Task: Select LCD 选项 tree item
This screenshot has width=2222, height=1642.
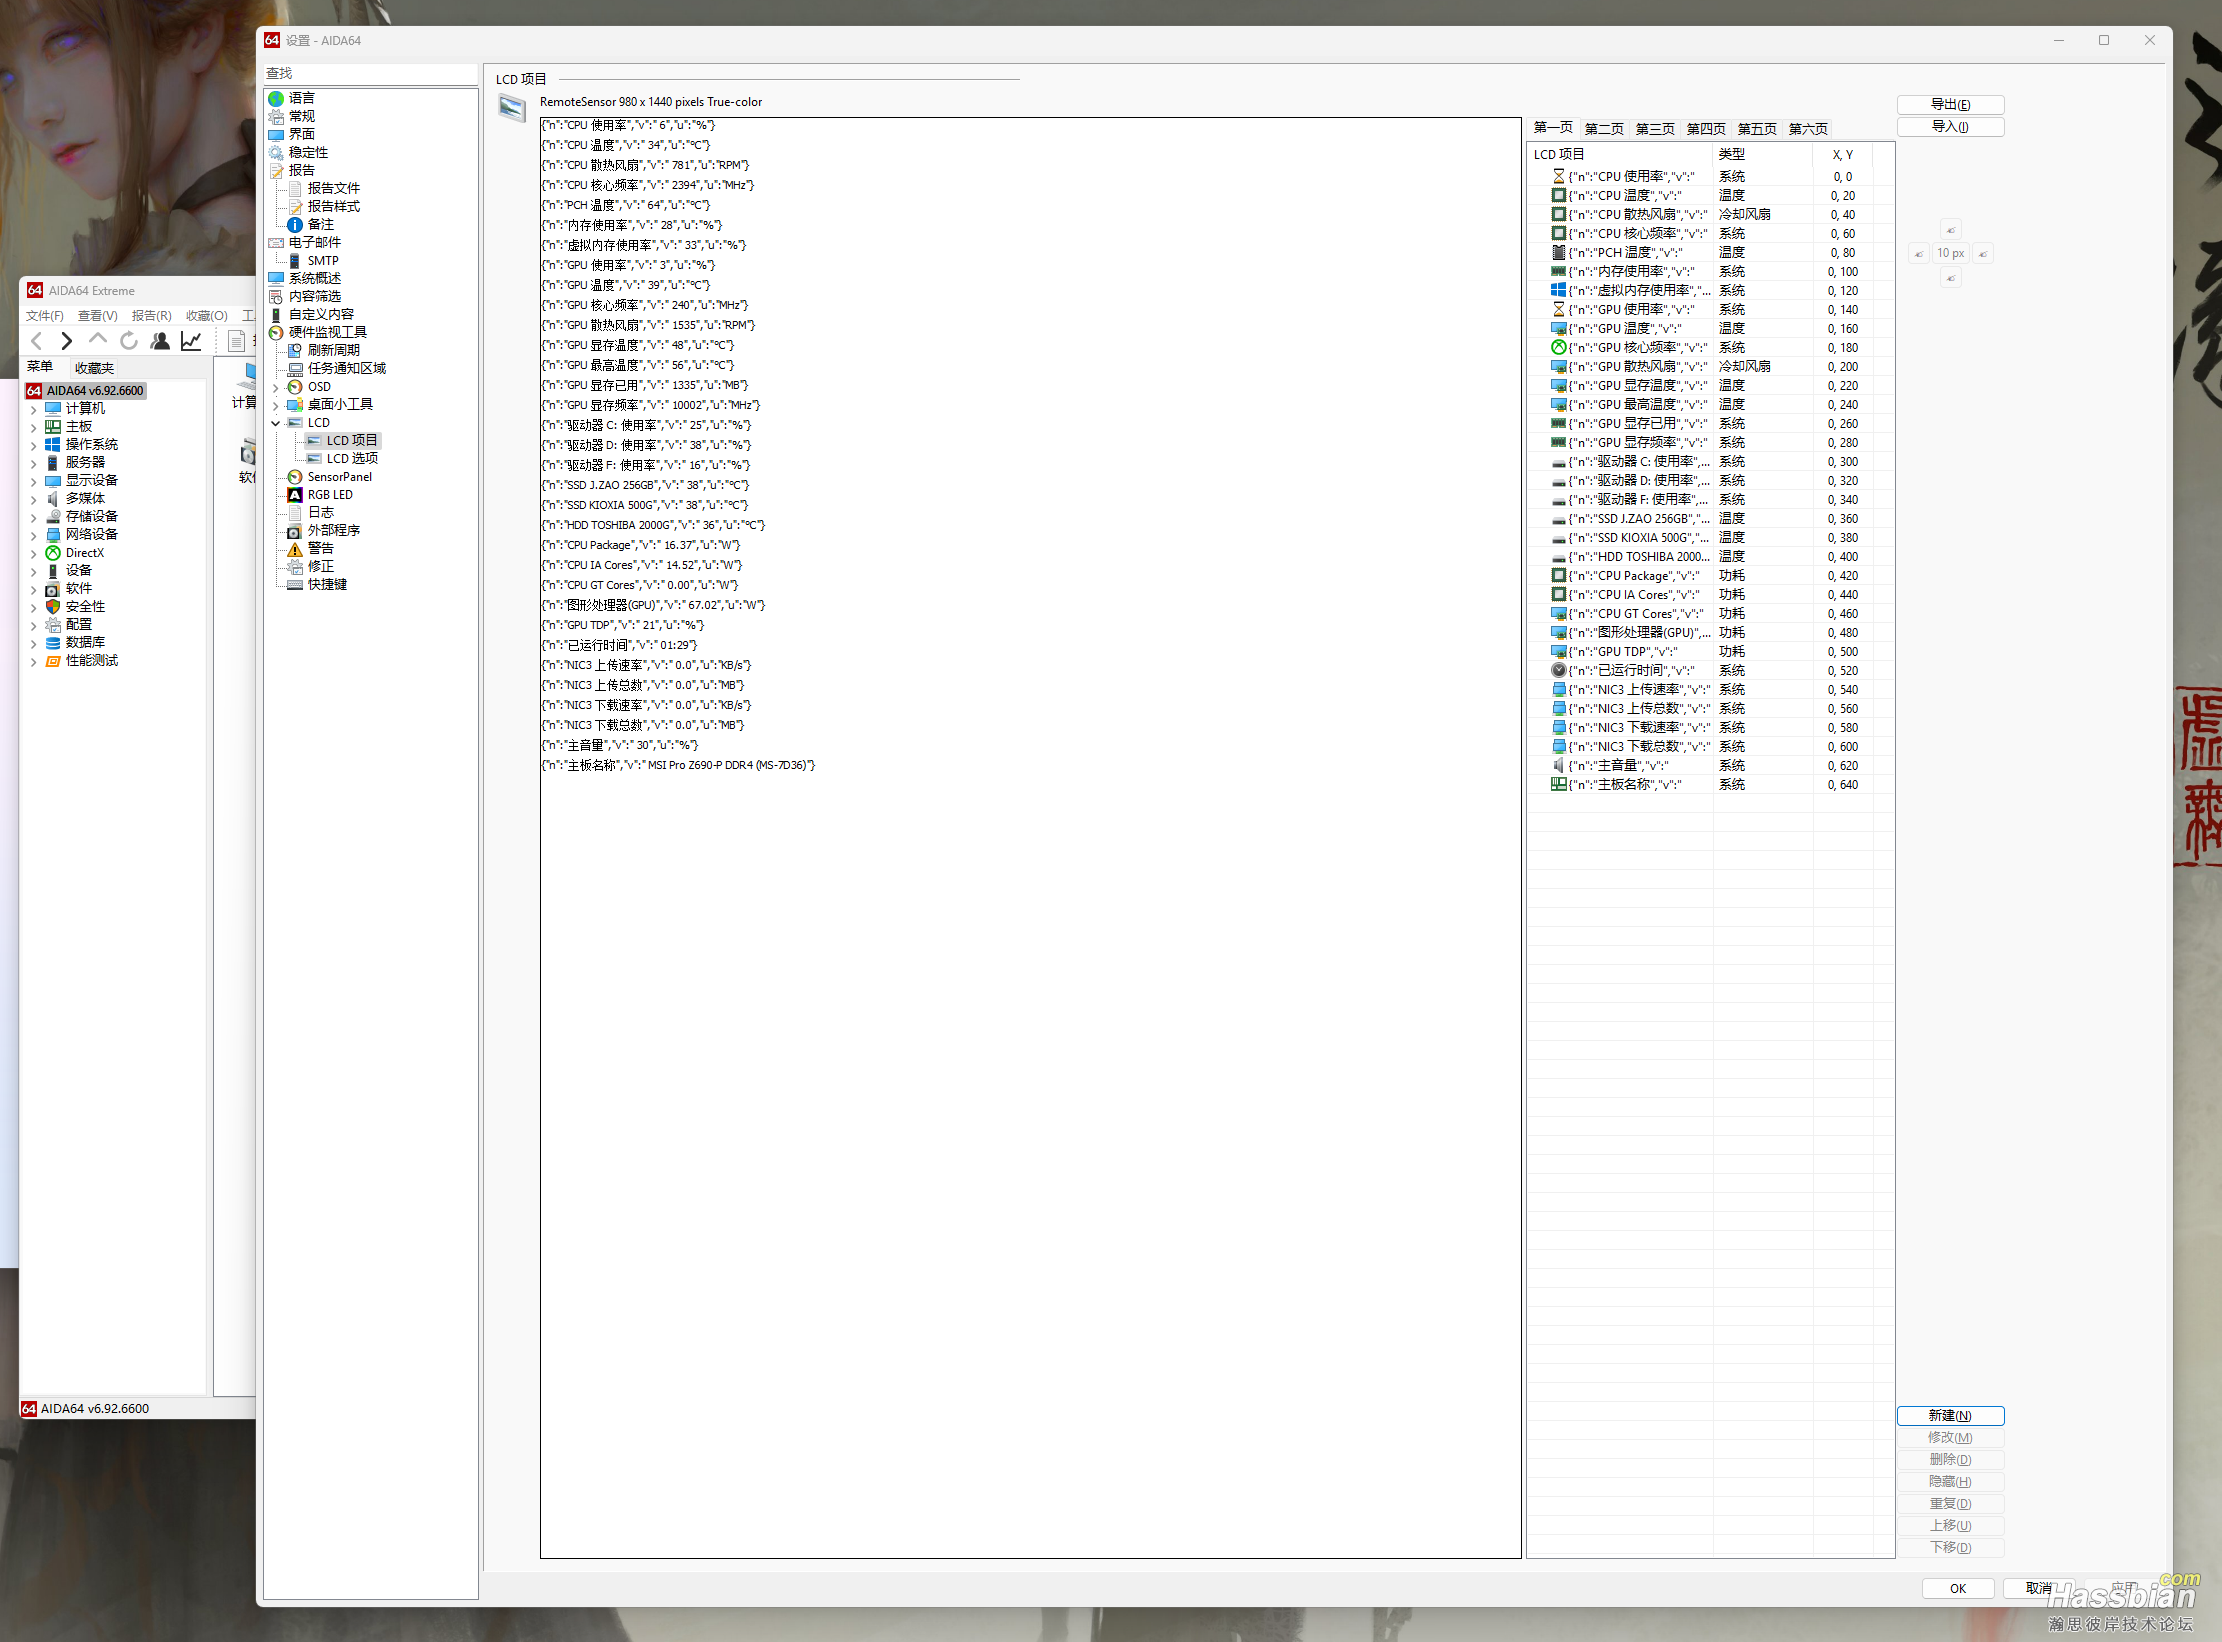Action: click(x=352, y=459)
